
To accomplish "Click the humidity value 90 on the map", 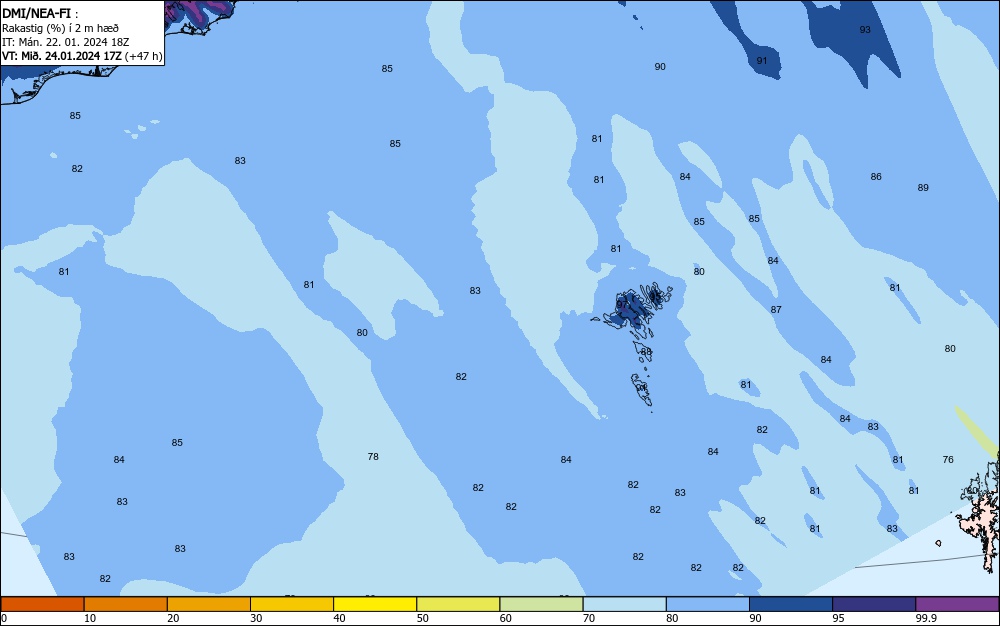I will pyautogui.click(x=660, y=66).
